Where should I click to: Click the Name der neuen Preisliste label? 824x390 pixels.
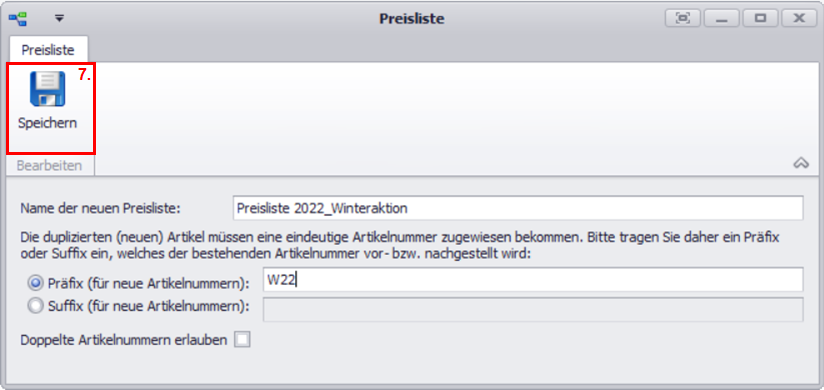coord(100,208)
